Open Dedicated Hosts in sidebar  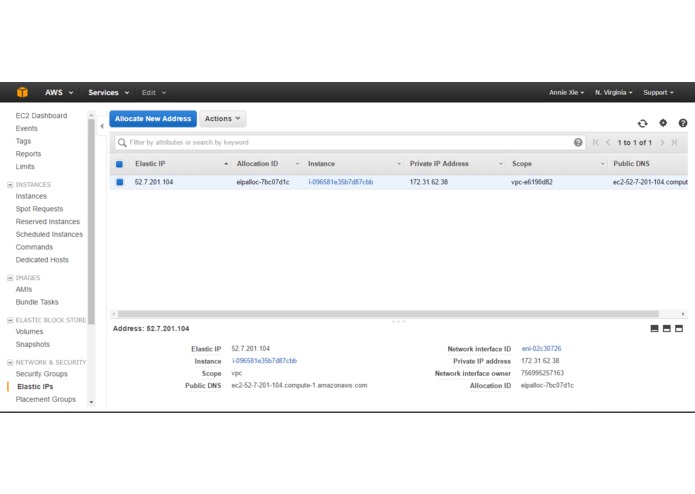pyautogui.click(x=42, y=260)
